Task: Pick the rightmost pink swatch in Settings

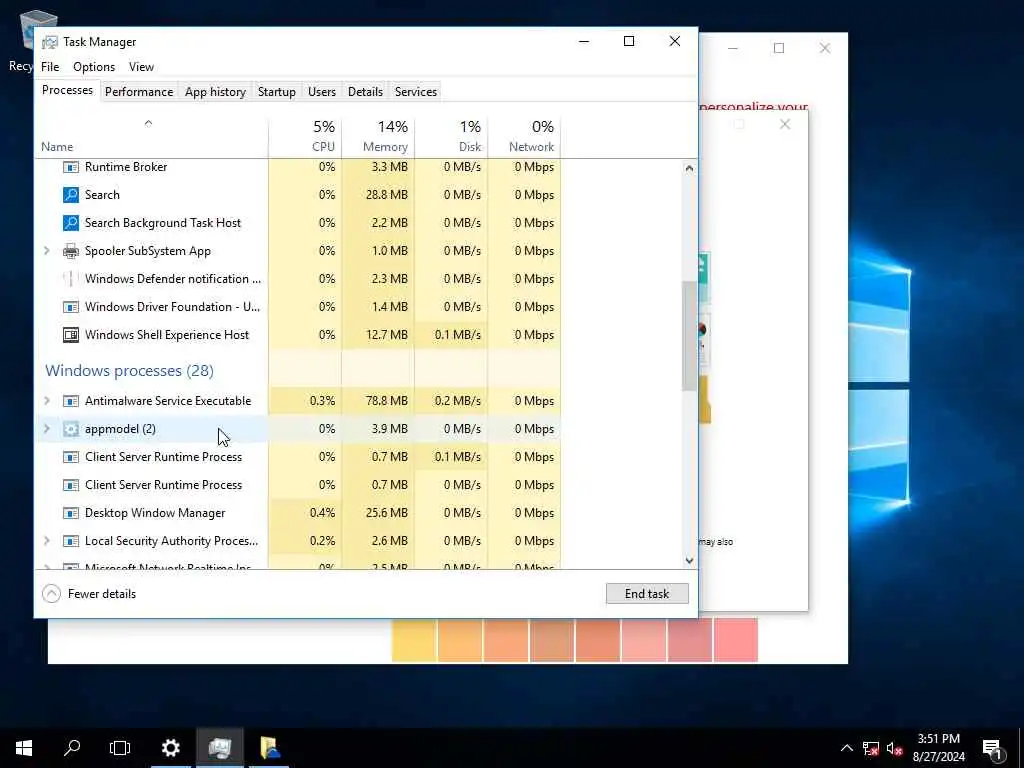Action: pos(735,640)
